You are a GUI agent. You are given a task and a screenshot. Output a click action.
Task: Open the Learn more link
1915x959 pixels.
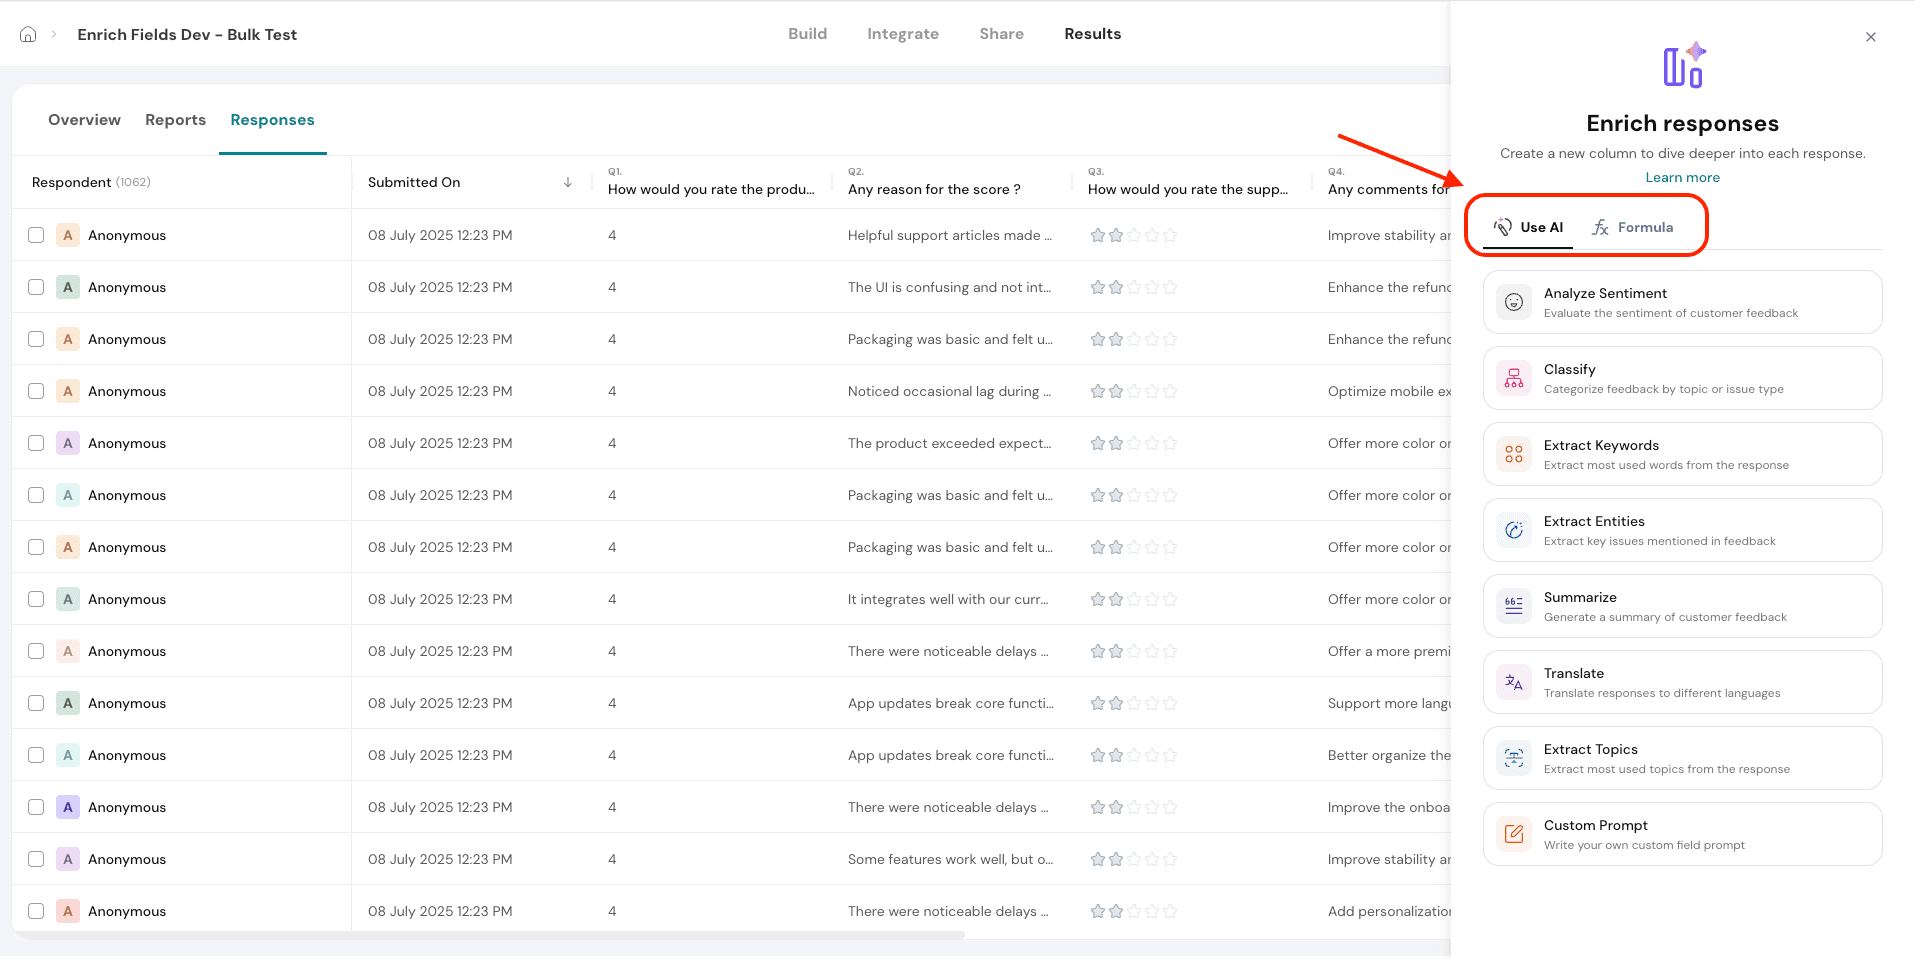(x=1682, y=177)
